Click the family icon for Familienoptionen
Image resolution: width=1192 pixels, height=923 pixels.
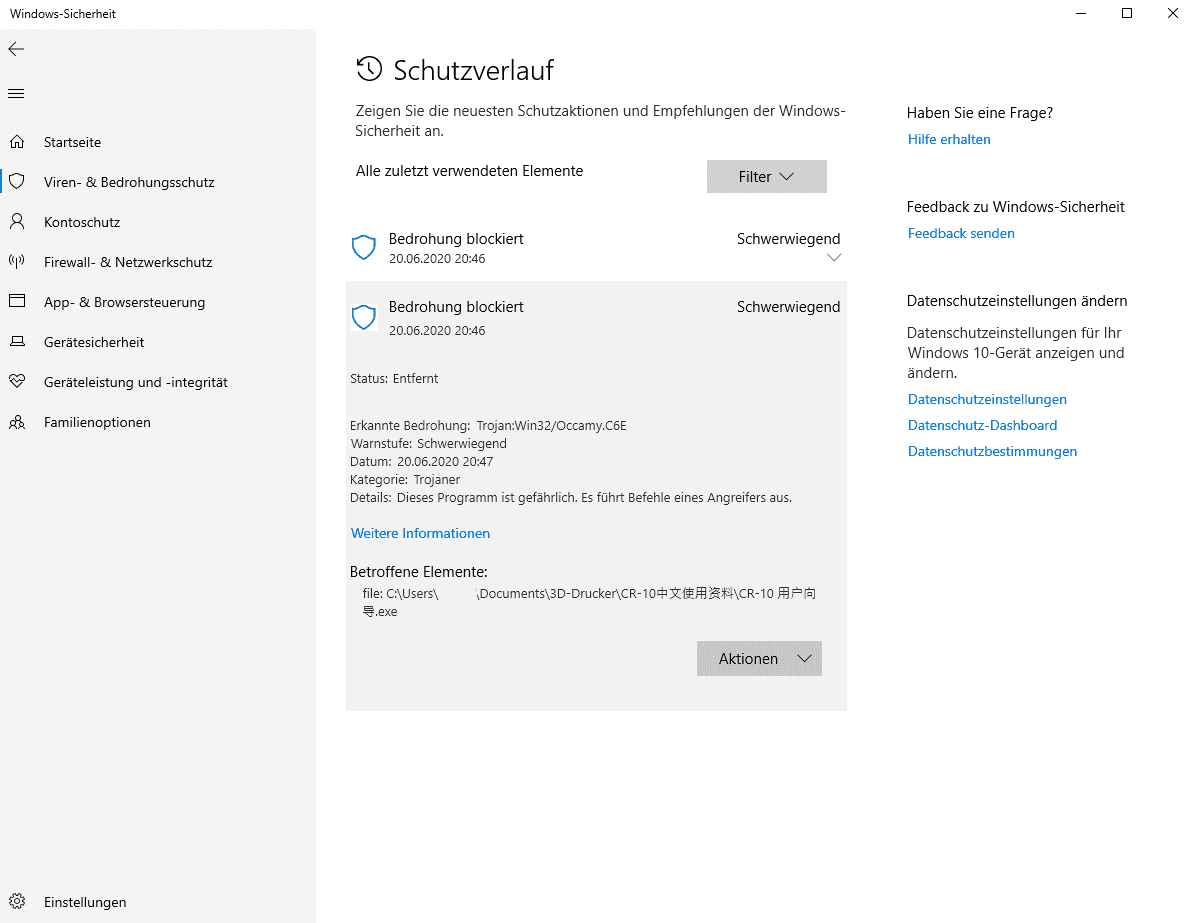click(x=17, y=422)
